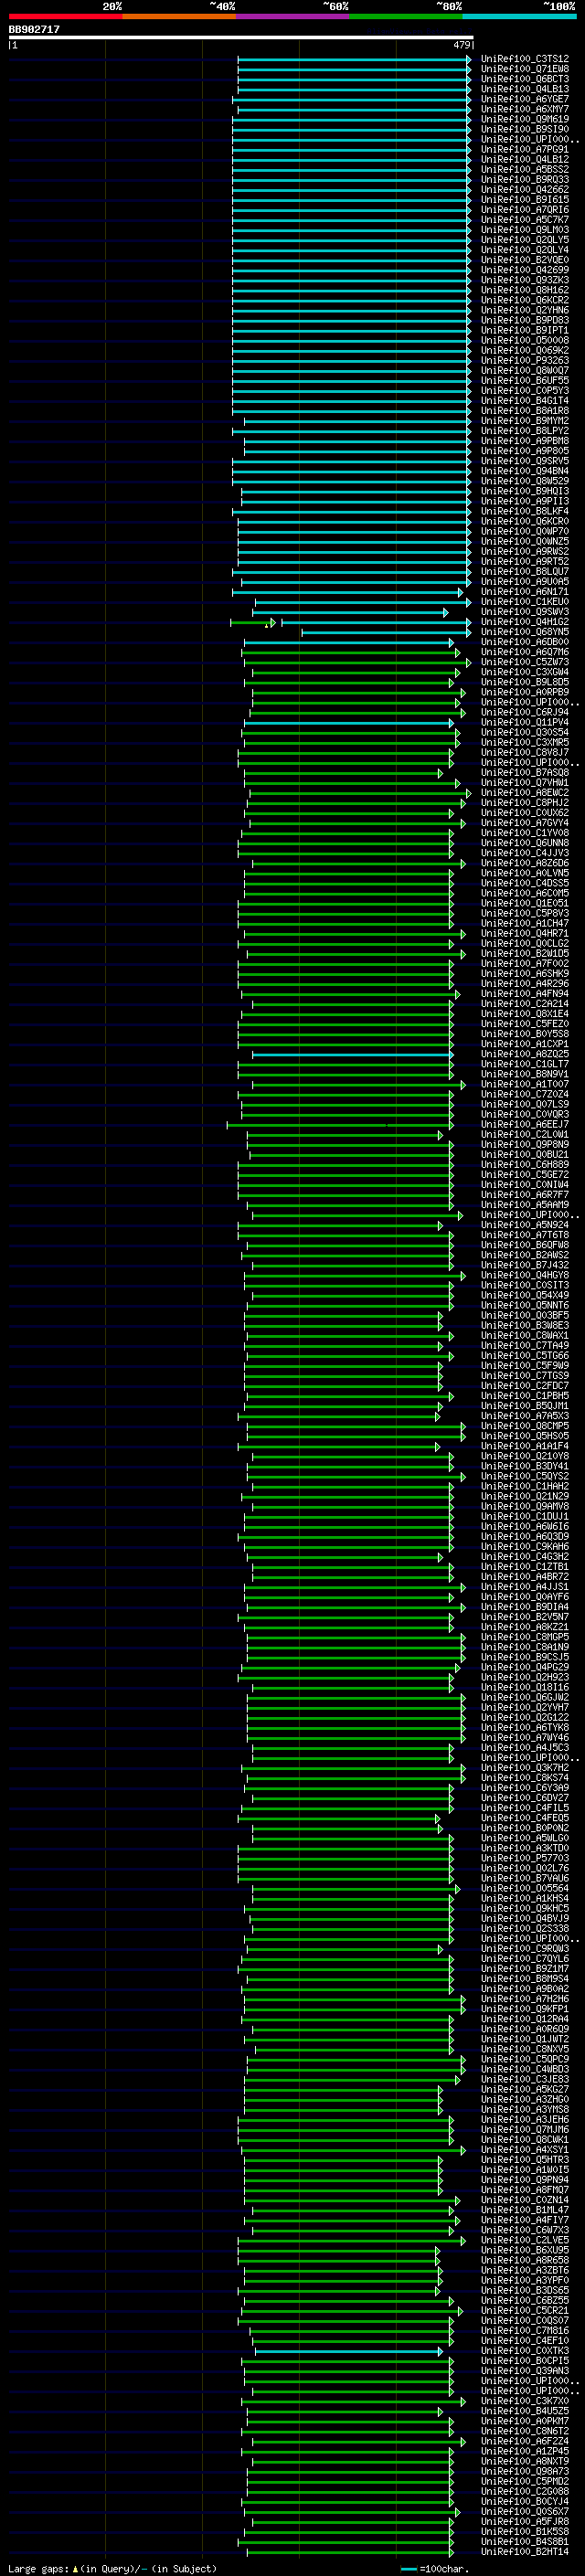Open hit UniRef100_C3TS12
Viewport: 585px width, 2576px height.
(525, 59)
